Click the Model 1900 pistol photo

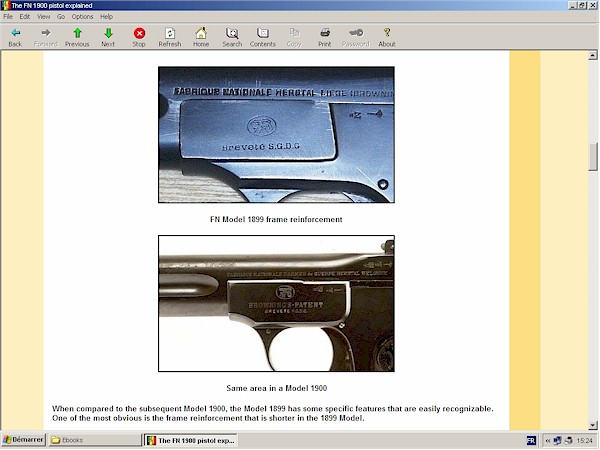tap(276, 303)
